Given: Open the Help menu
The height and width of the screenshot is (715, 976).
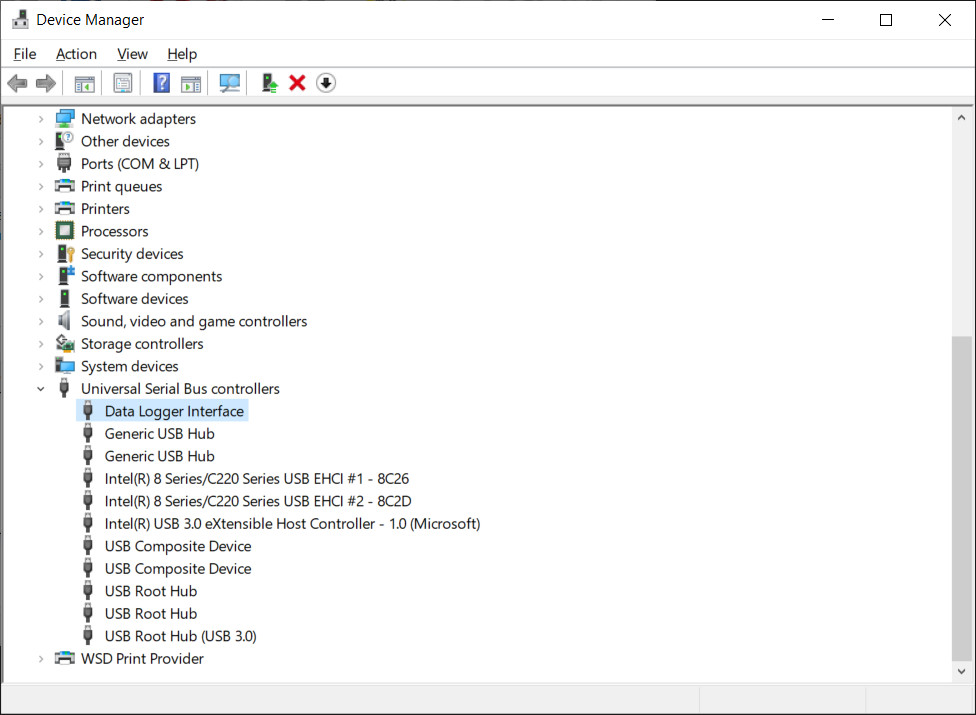Looking at the screenshot, I should (182, 54).
